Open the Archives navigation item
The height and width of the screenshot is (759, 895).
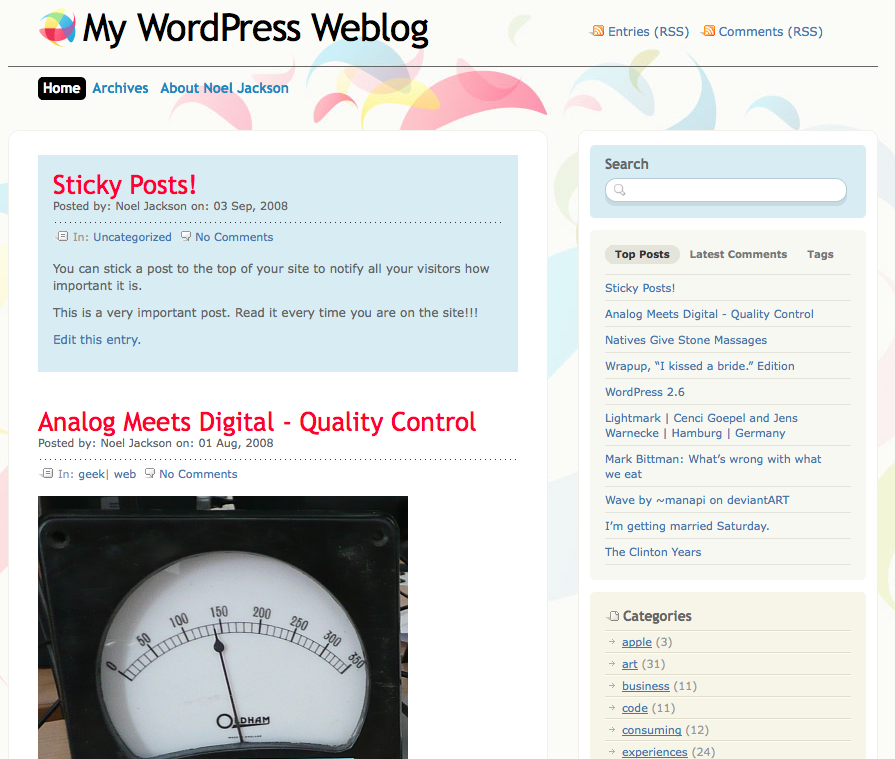(120, 88)
